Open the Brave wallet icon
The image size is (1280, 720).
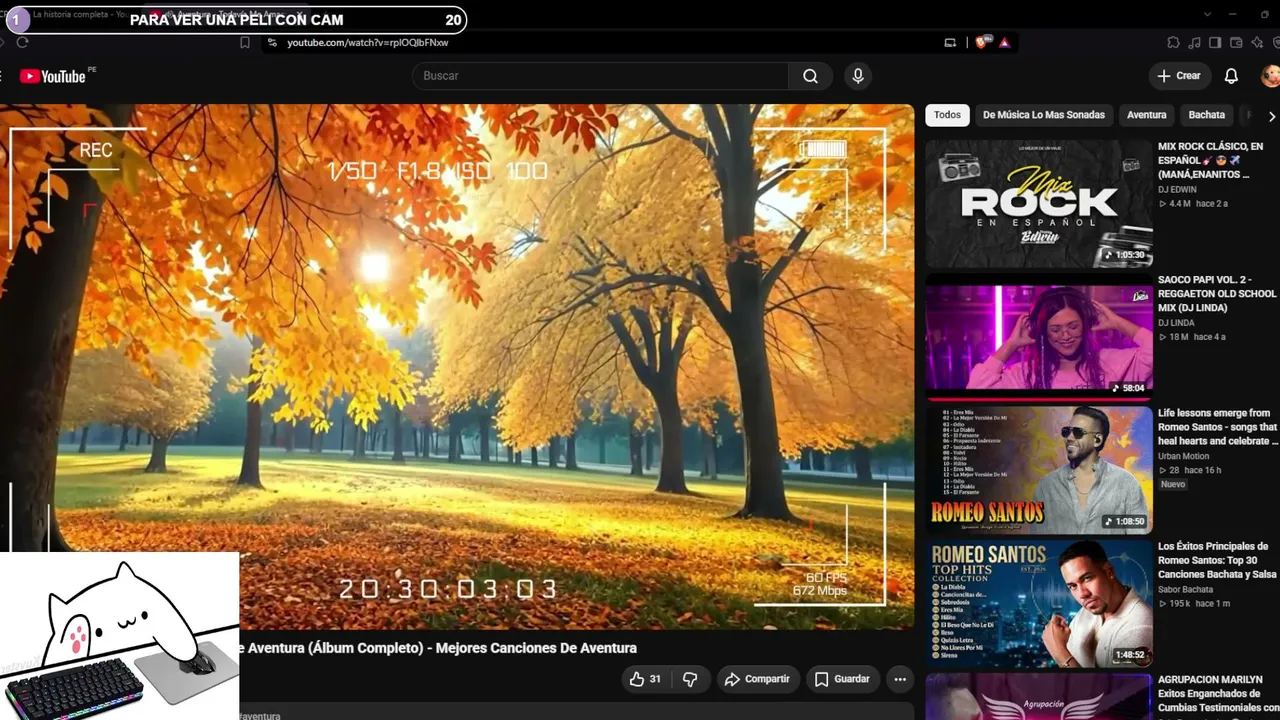pyautogui.click(x=1236, y=42)
